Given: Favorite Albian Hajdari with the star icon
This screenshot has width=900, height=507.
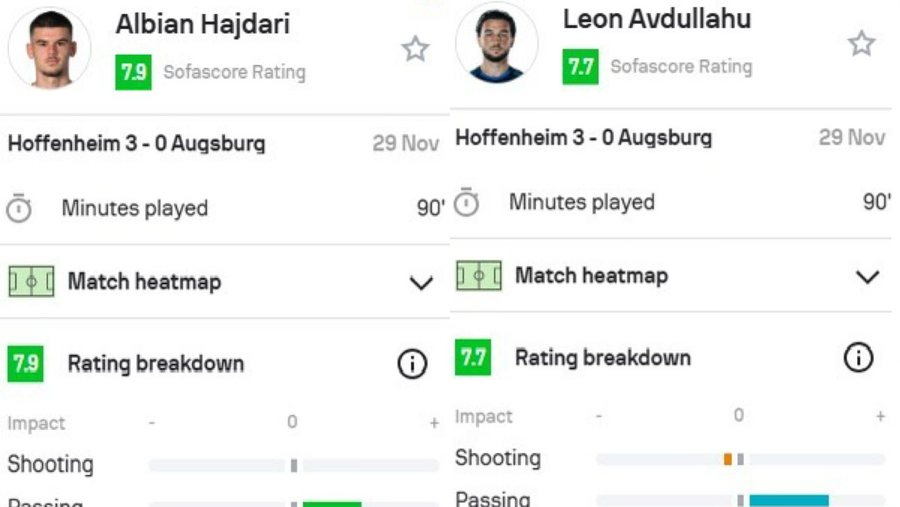Looking at the screenshot, I should coord(415,49).
